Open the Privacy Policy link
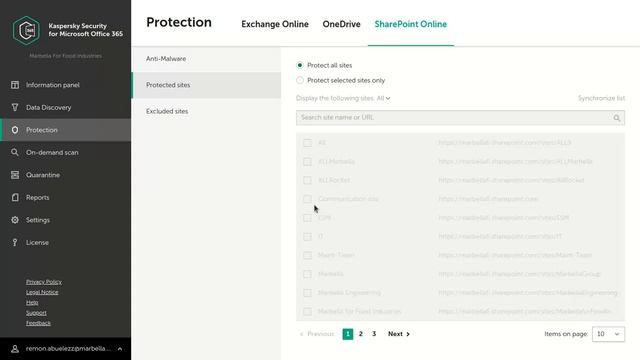Screen dimensions: 640x360 44,282
